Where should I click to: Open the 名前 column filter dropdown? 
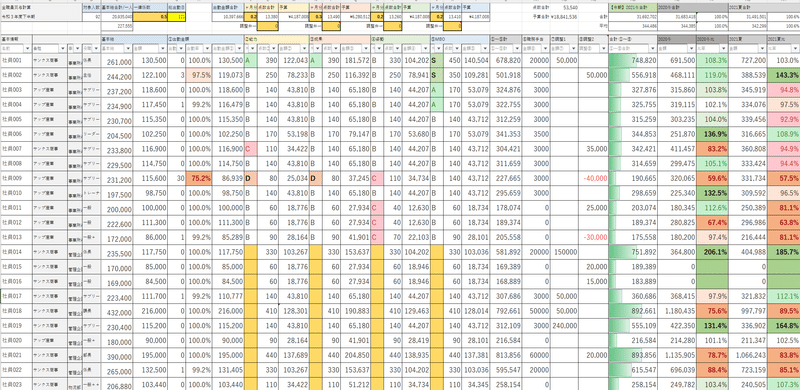pos(28,48)
